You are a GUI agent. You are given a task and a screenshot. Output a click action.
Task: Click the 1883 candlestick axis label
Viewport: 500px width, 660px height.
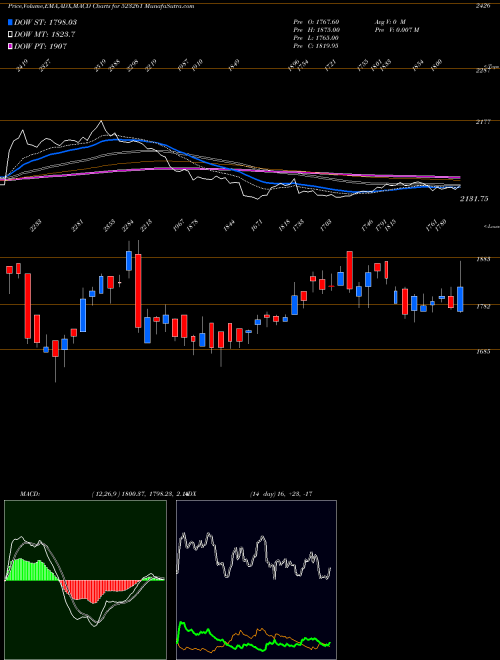483,259
